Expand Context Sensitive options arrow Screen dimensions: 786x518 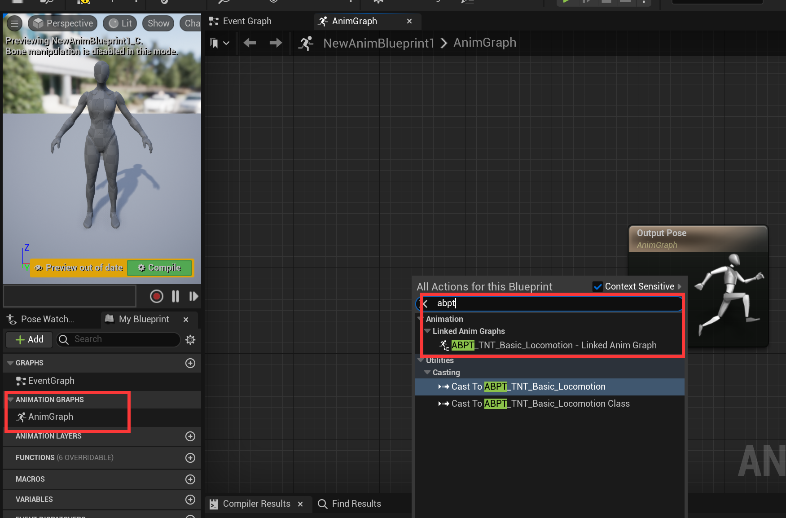click(680, 287)
